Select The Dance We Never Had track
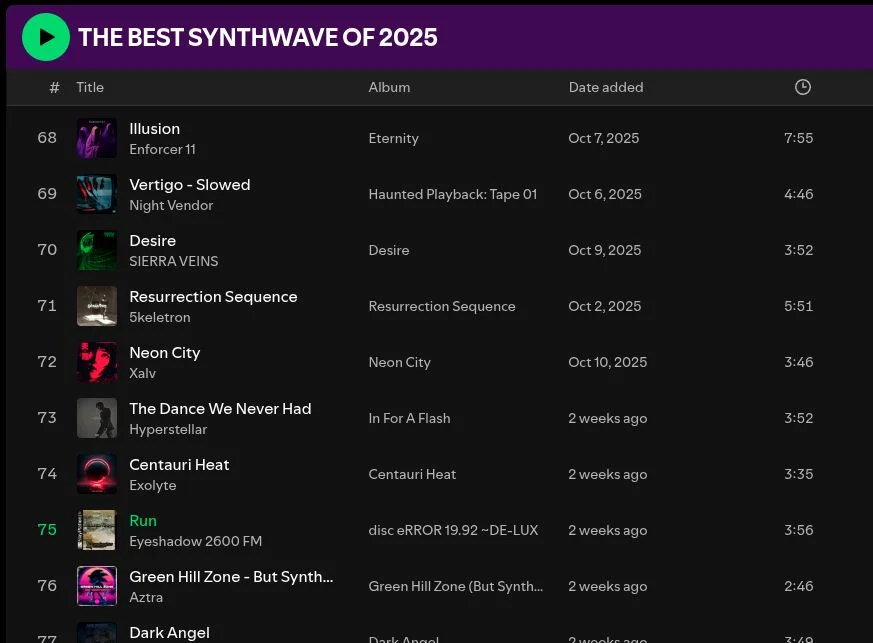Viewport: 873px width, 643px height. point(220,409)
